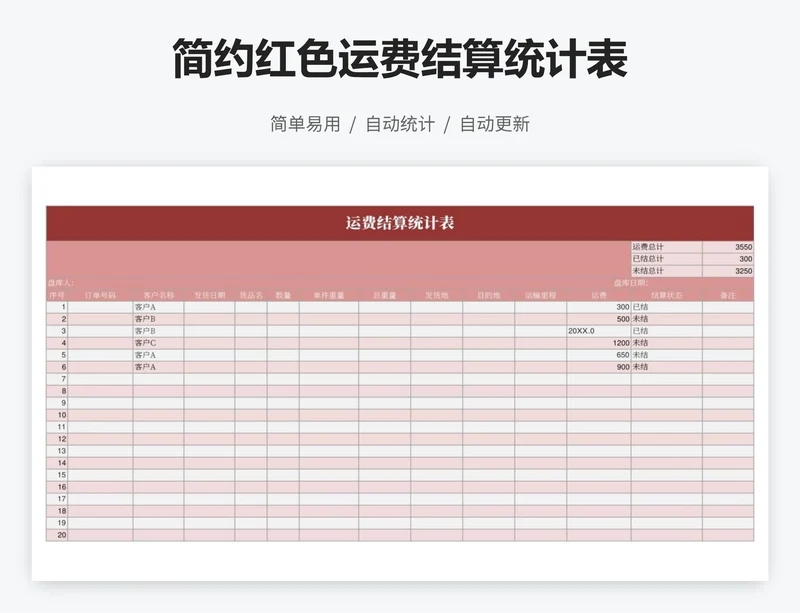Click the empty 订单号码 cell in row 1
The image size is (800, 613).
click(101, 307)
